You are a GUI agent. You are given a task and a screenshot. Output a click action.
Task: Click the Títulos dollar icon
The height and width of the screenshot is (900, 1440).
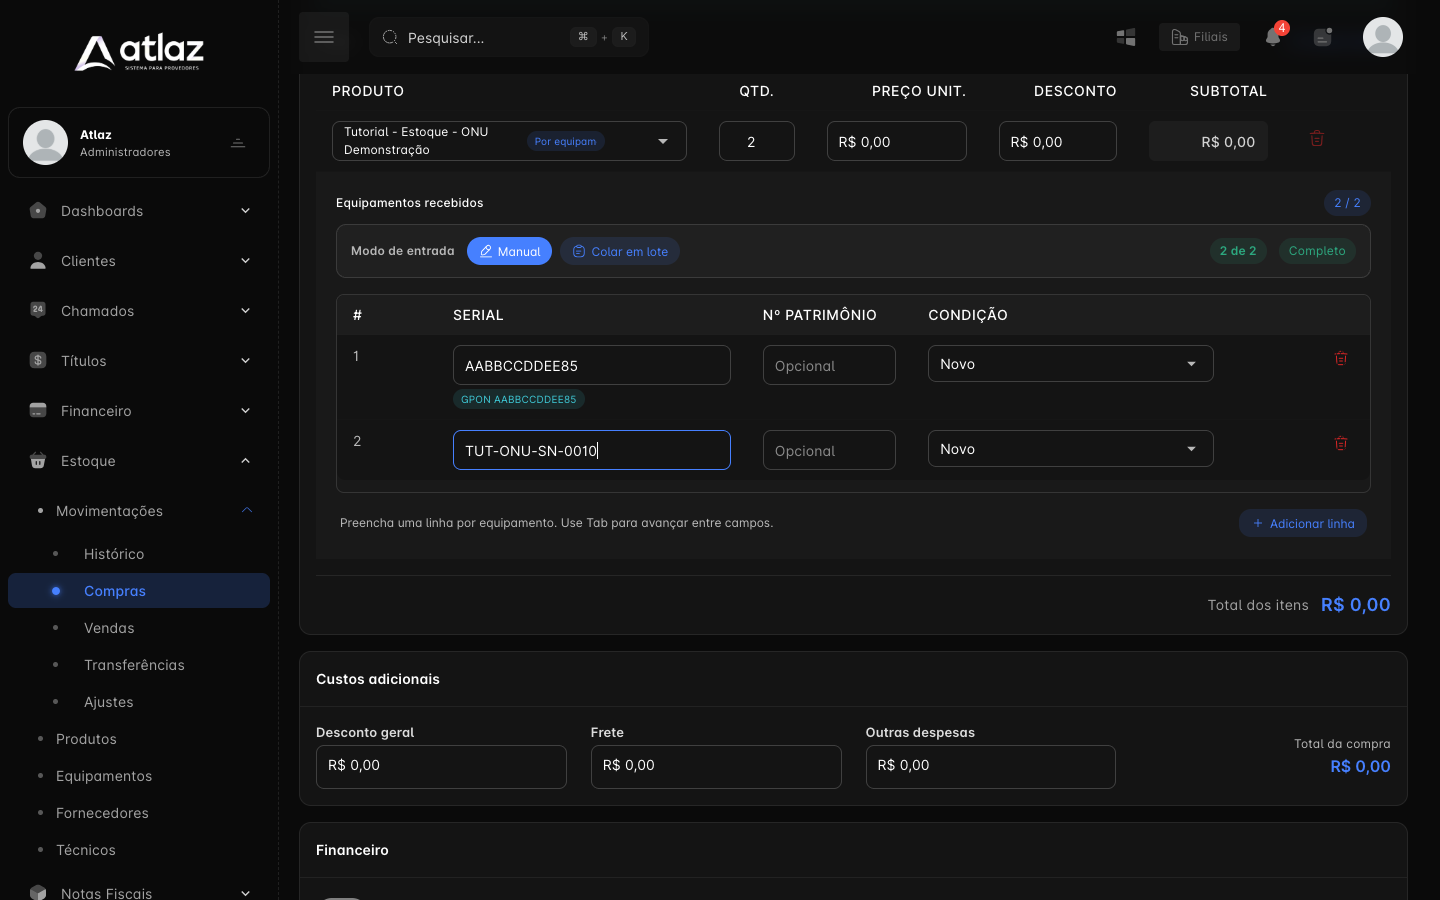point(38,360)
